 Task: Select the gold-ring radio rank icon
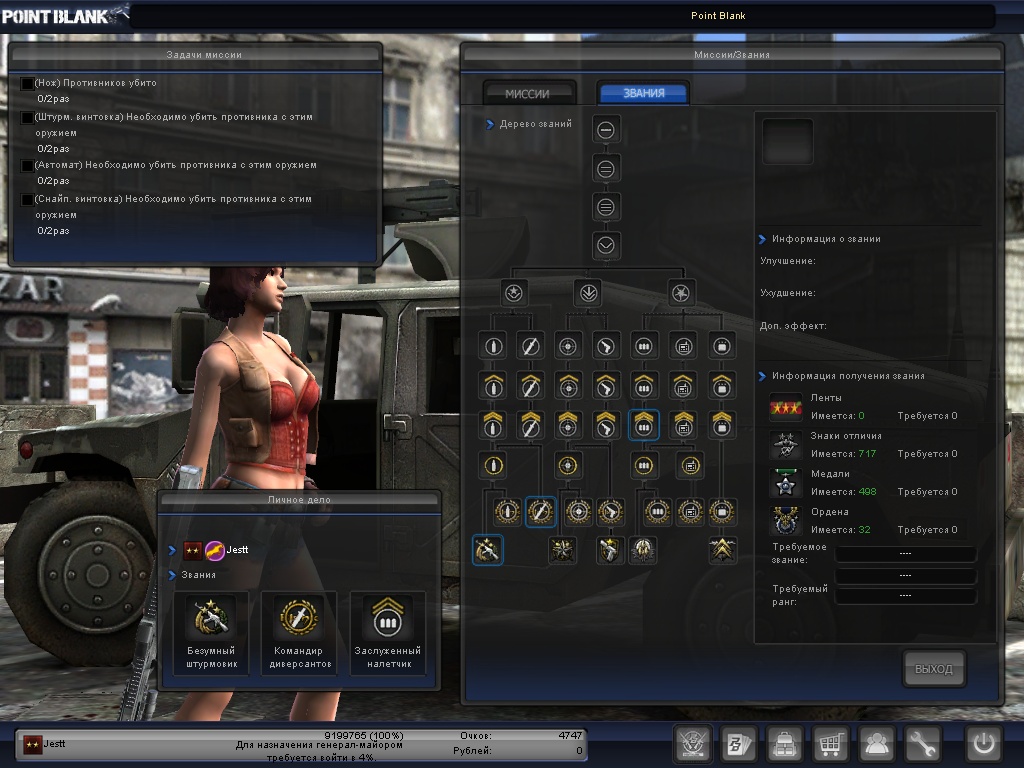[x=690, y=466]
